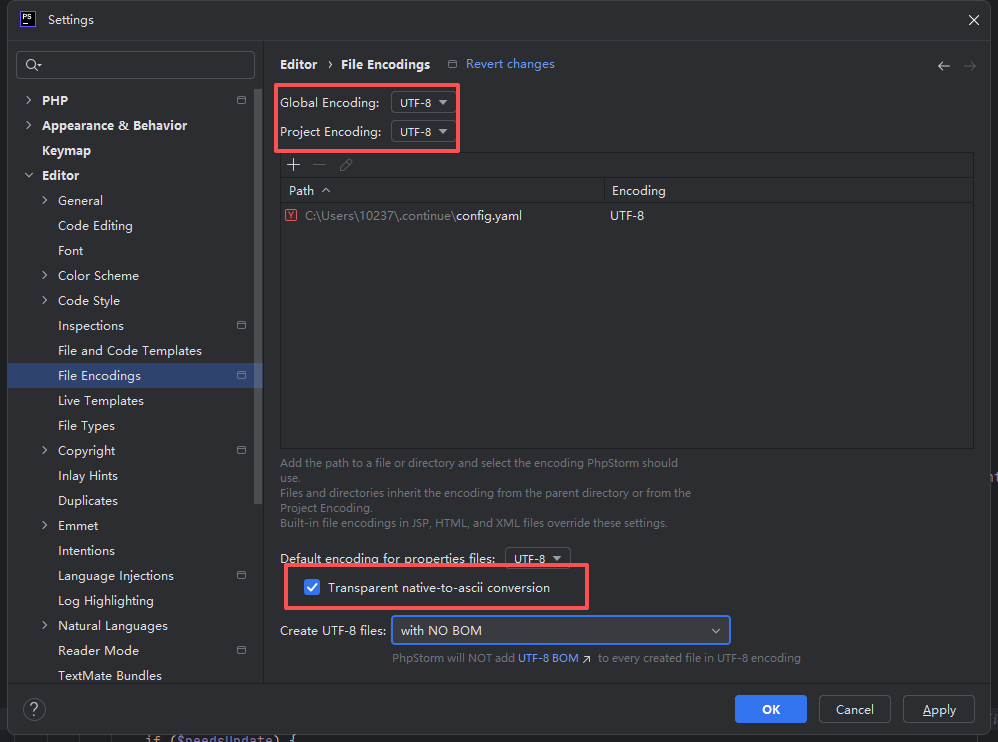Click the edit path pencil icon
The image size is (998, 742).
tap(346, 165)
